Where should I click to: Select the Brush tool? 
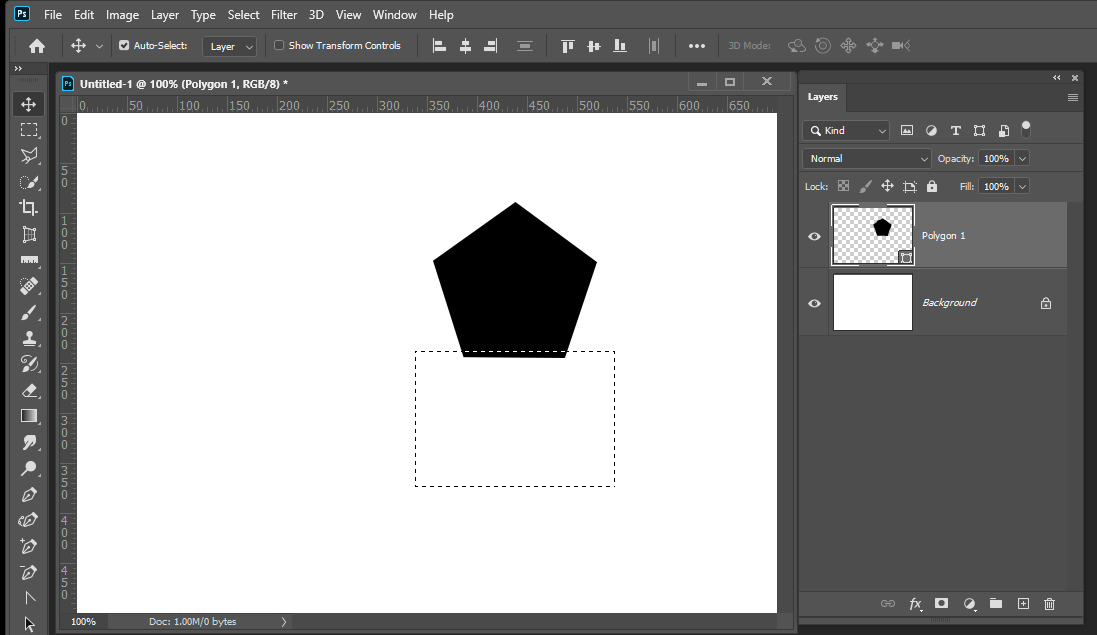pos(28,312)
